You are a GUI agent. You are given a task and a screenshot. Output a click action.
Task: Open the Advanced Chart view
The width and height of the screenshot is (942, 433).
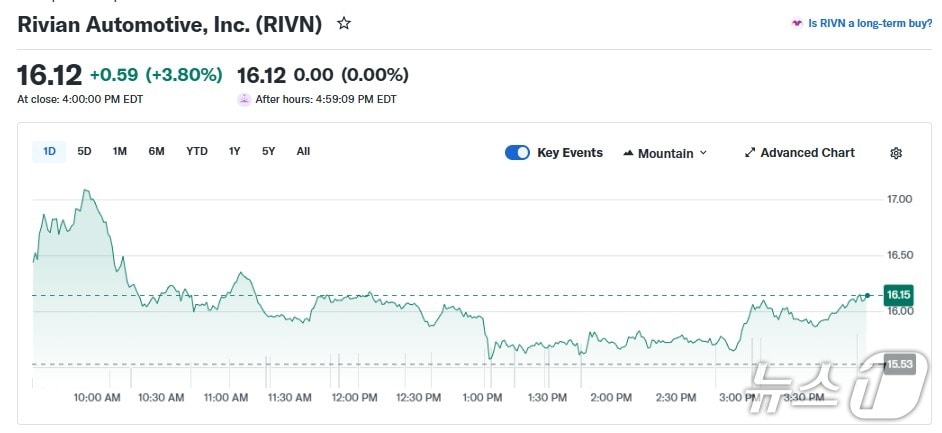pyautogui.click(x=807, y=153)
